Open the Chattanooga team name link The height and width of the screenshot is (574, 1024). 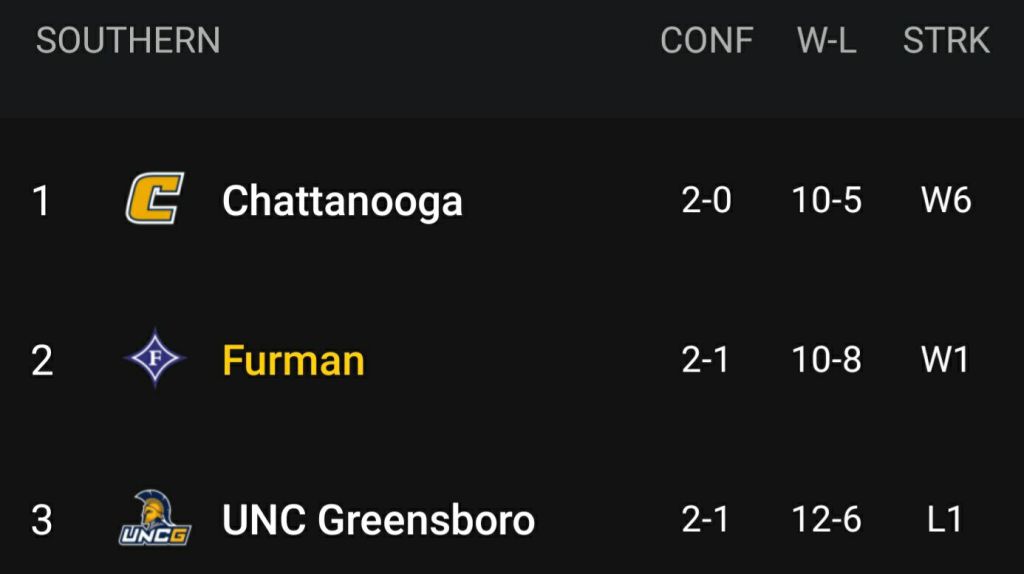point(342,201)
